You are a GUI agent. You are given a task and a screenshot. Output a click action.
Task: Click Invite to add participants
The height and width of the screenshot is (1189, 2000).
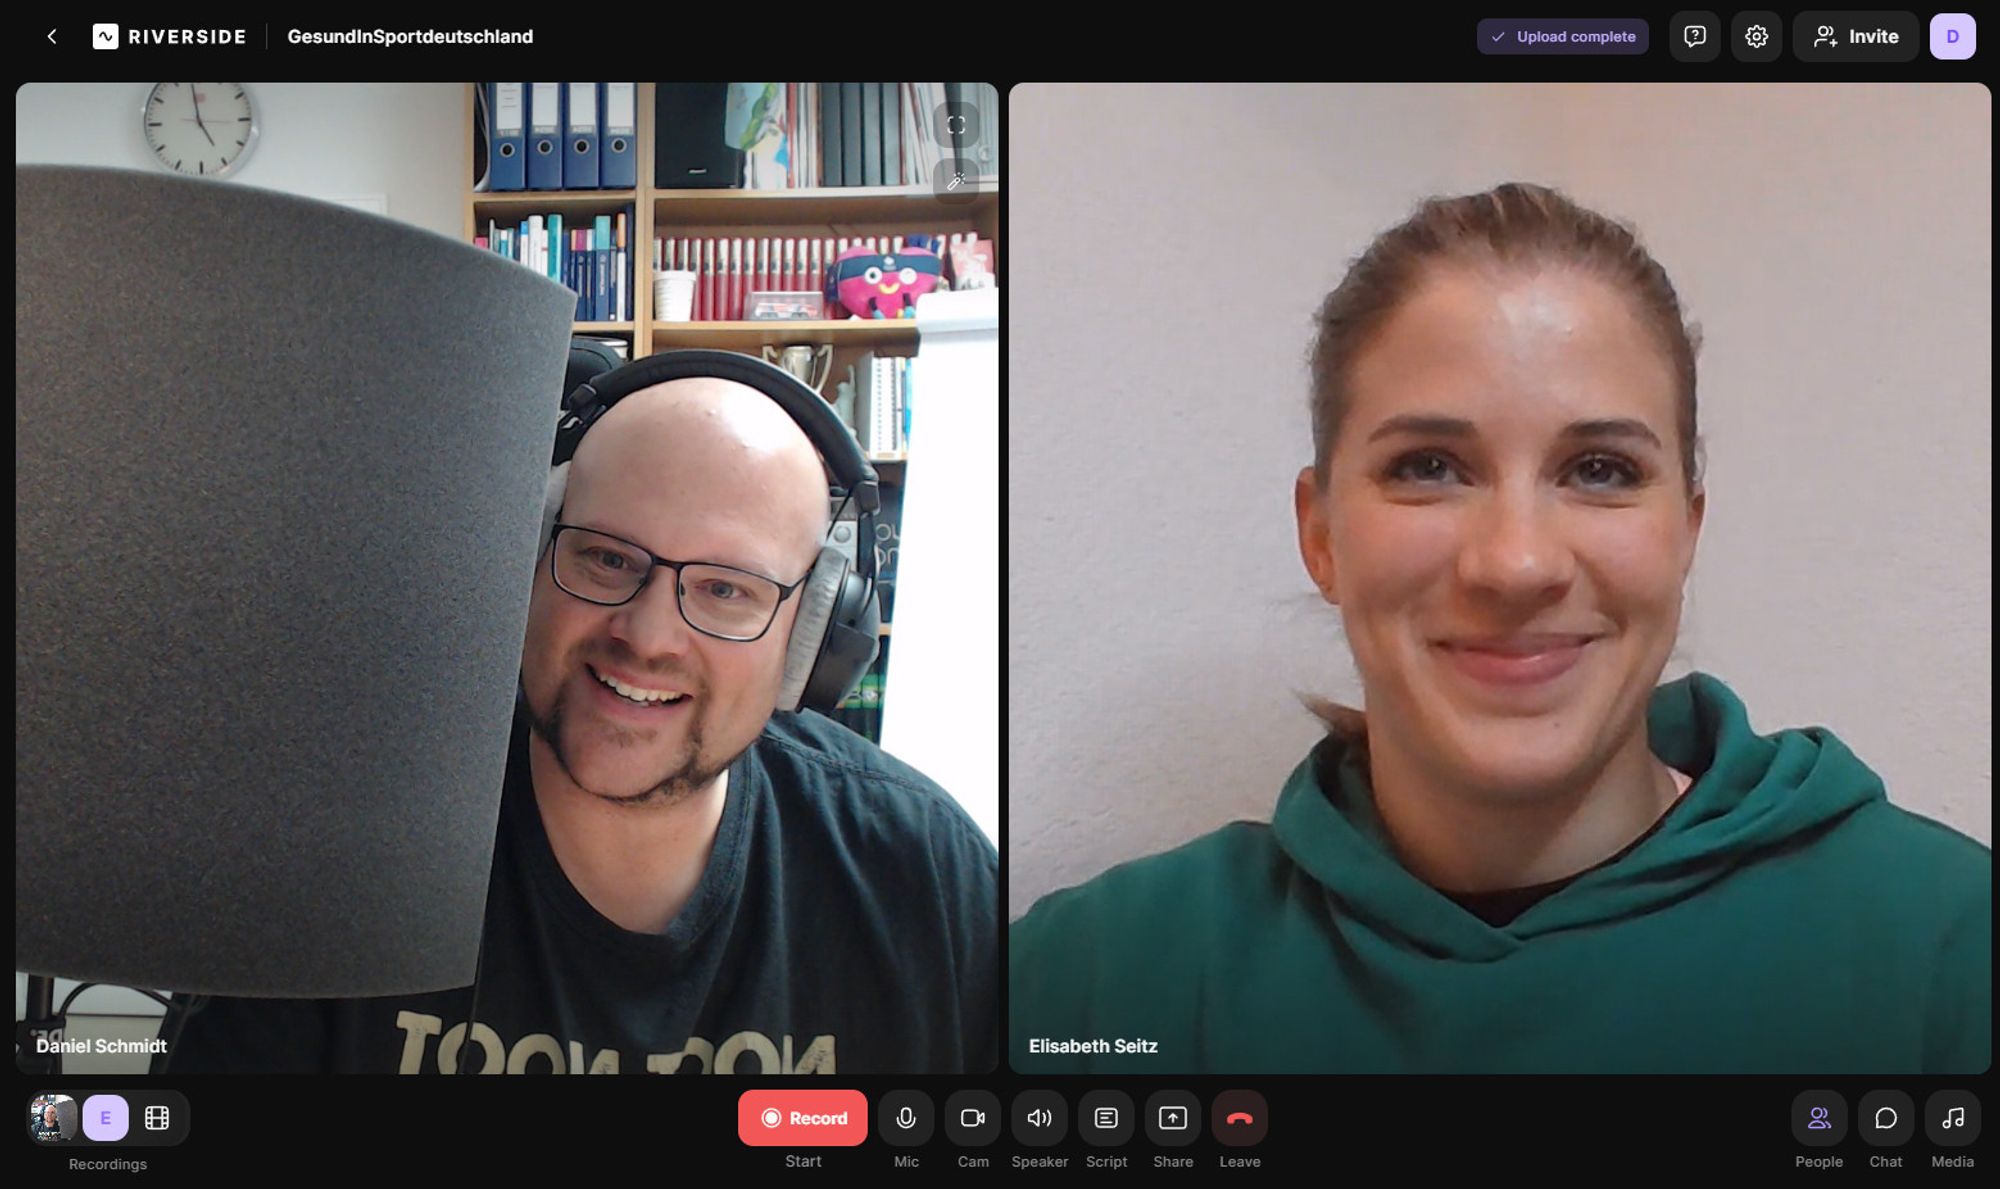click(x=1856, y=35)
